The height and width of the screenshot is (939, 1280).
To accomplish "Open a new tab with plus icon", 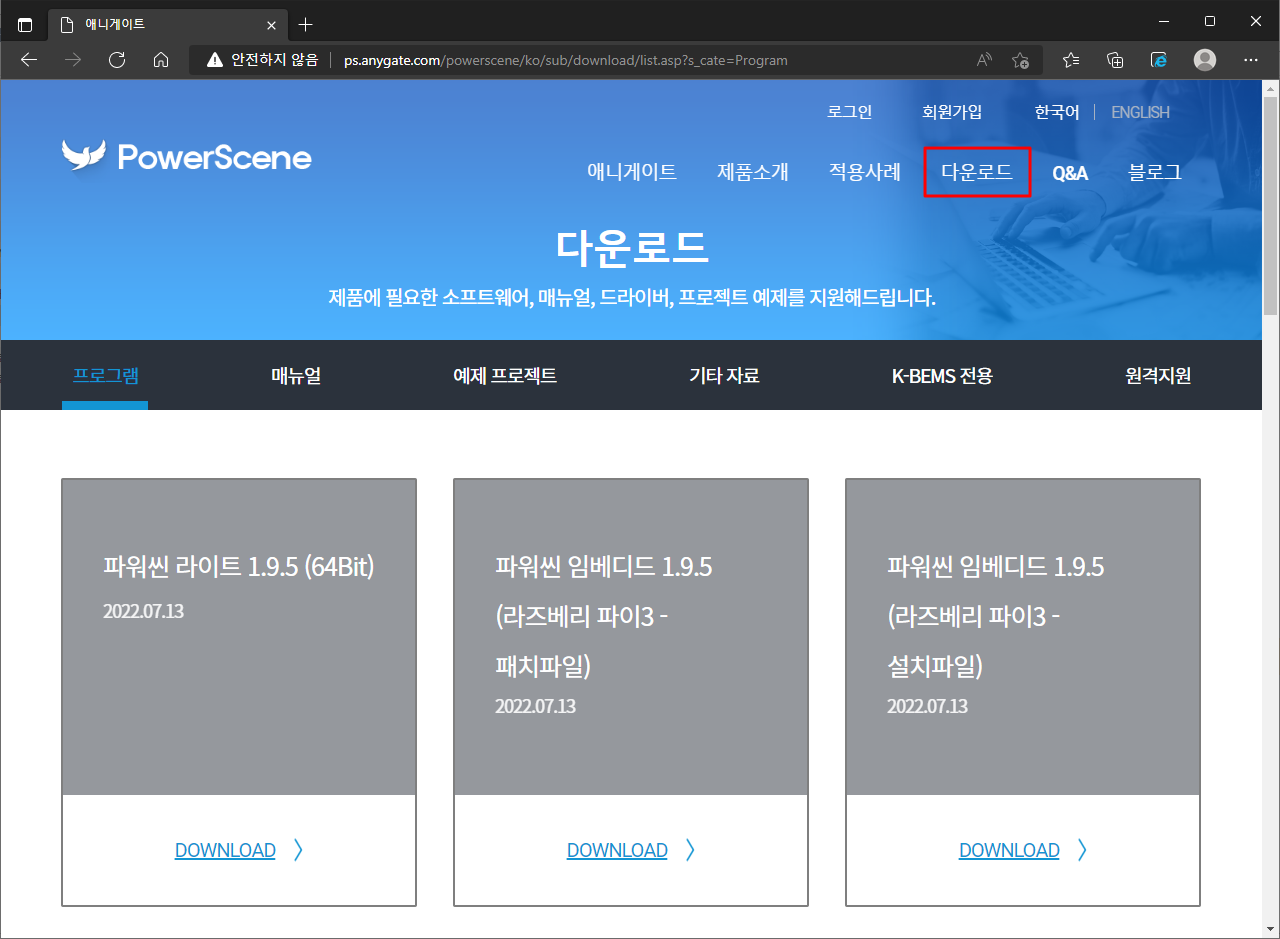I will pyautogui.click(x=306, y=24).
